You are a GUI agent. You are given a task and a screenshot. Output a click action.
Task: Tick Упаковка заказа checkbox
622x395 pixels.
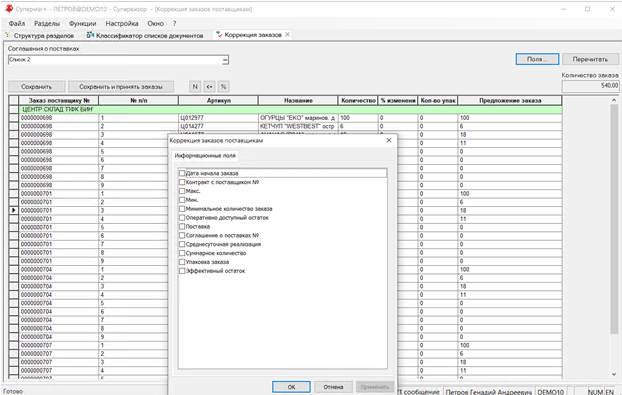pyautogui.click(x=182, y=262)
